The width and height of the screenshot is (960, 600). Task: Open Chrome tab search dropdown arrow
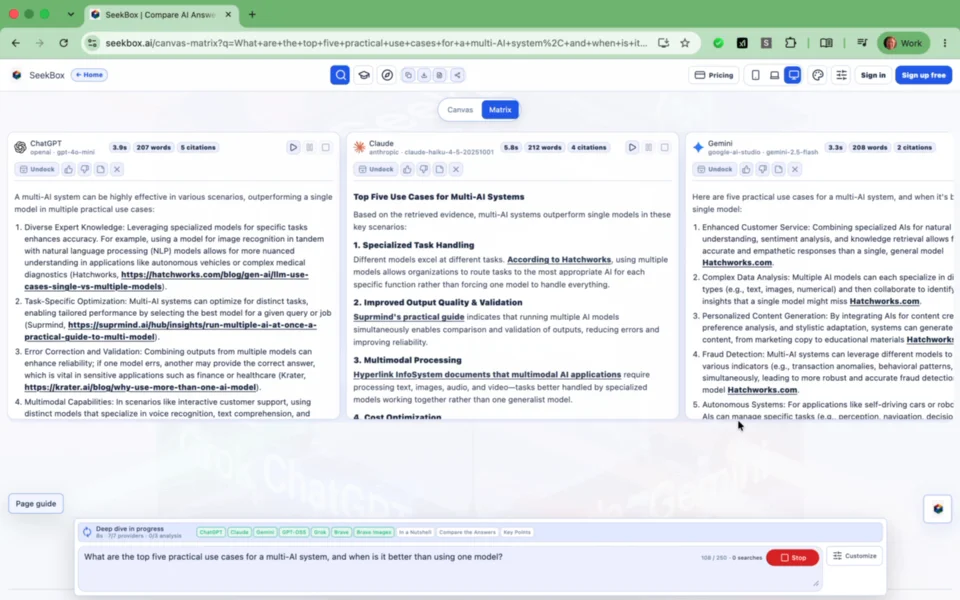pyautogui.click(x=71, y=14)
